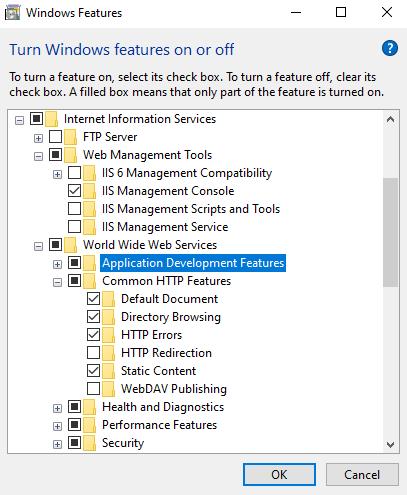
Task: Click the folder icon beside World Wide Web Services
Action: [70, 245]
